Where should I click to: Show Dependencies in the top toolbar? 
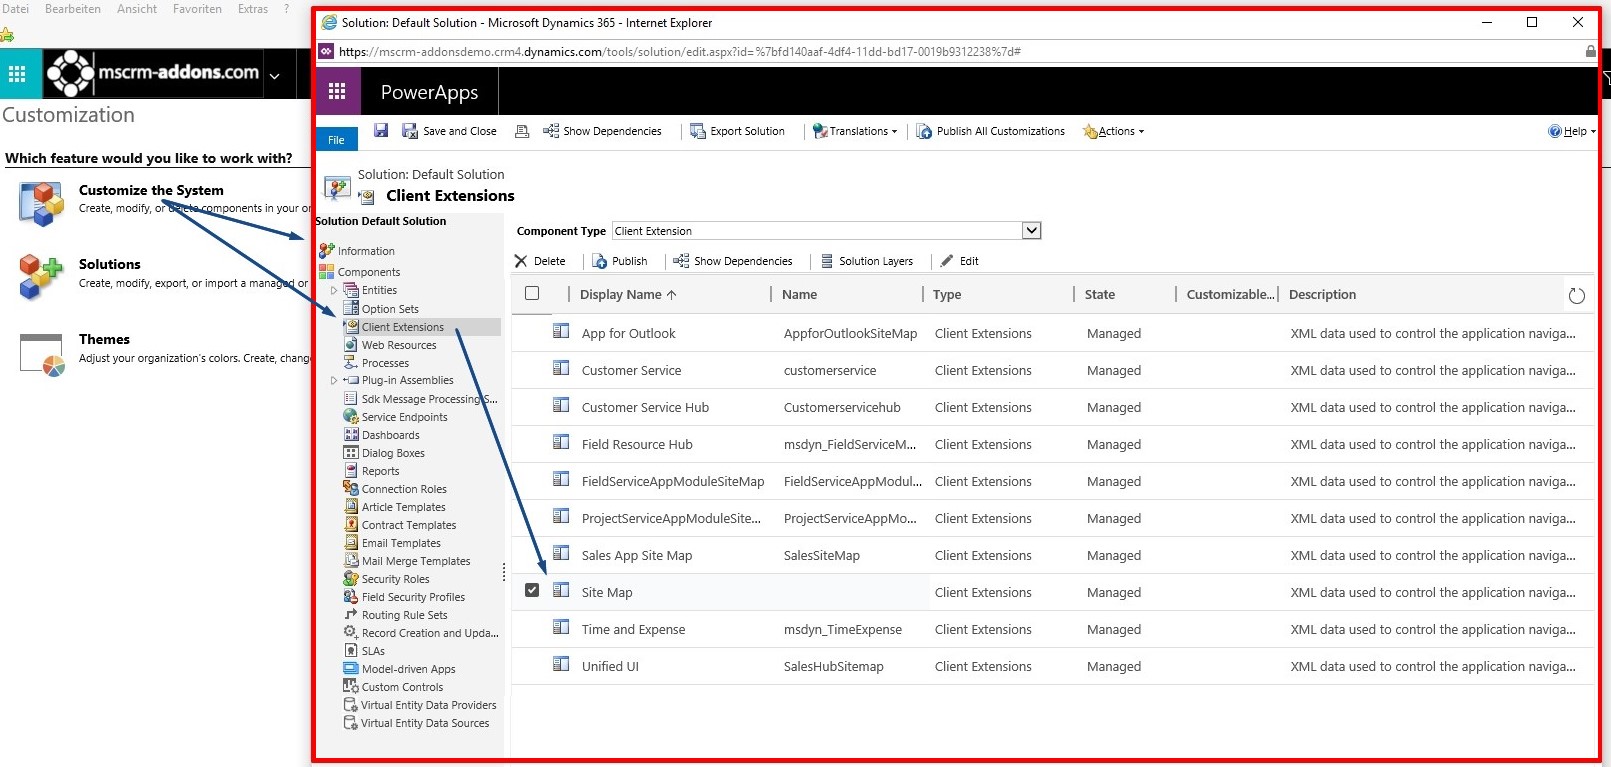tap(602, 131)
